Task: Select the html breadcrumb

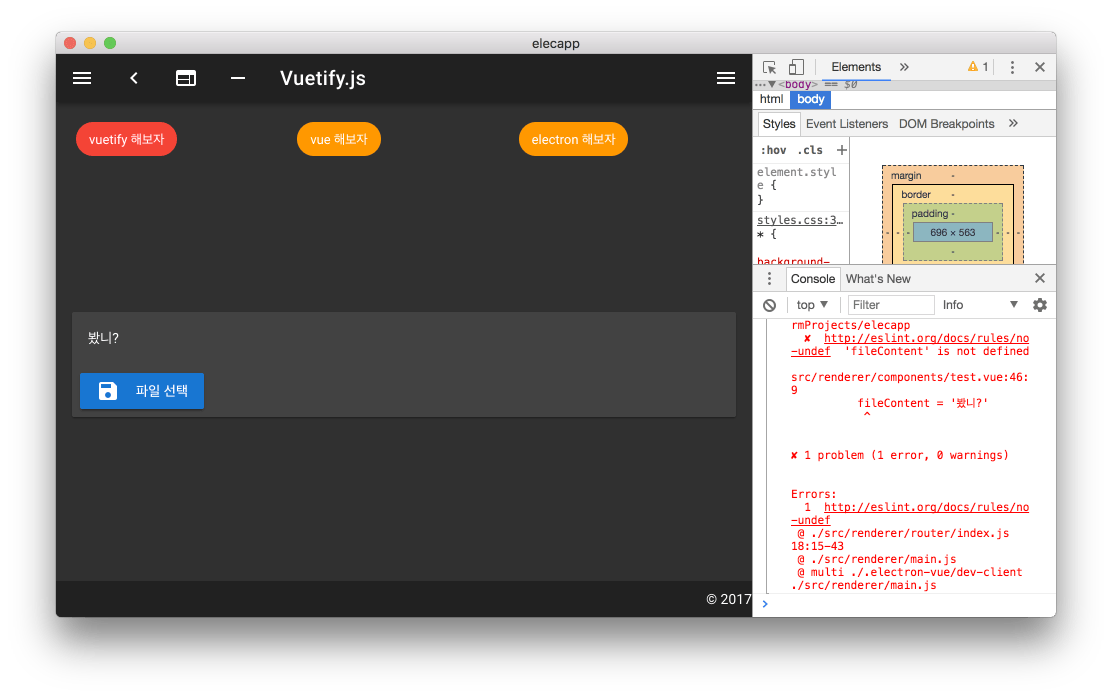Action: click(772, 99)
